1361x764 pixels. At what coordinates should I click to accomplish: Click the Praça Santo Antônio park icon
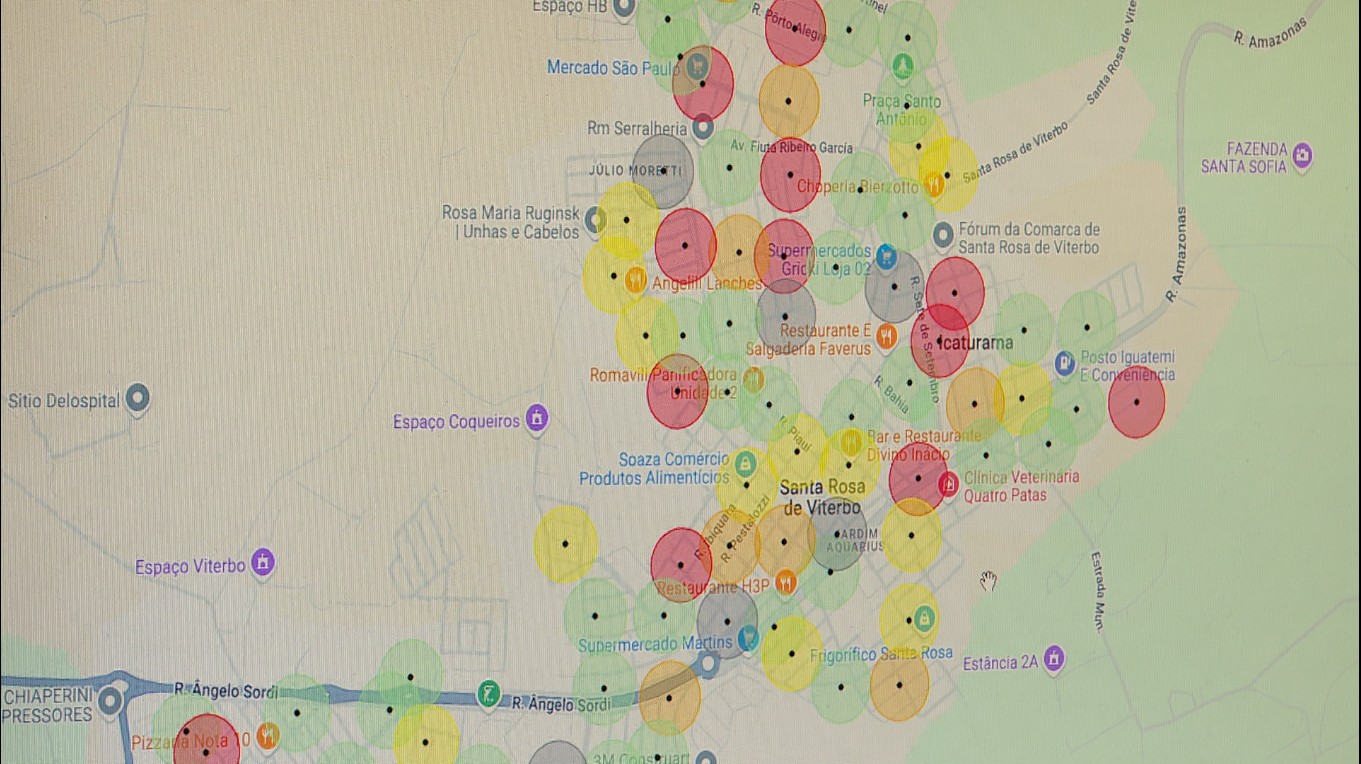coord(903,68)
